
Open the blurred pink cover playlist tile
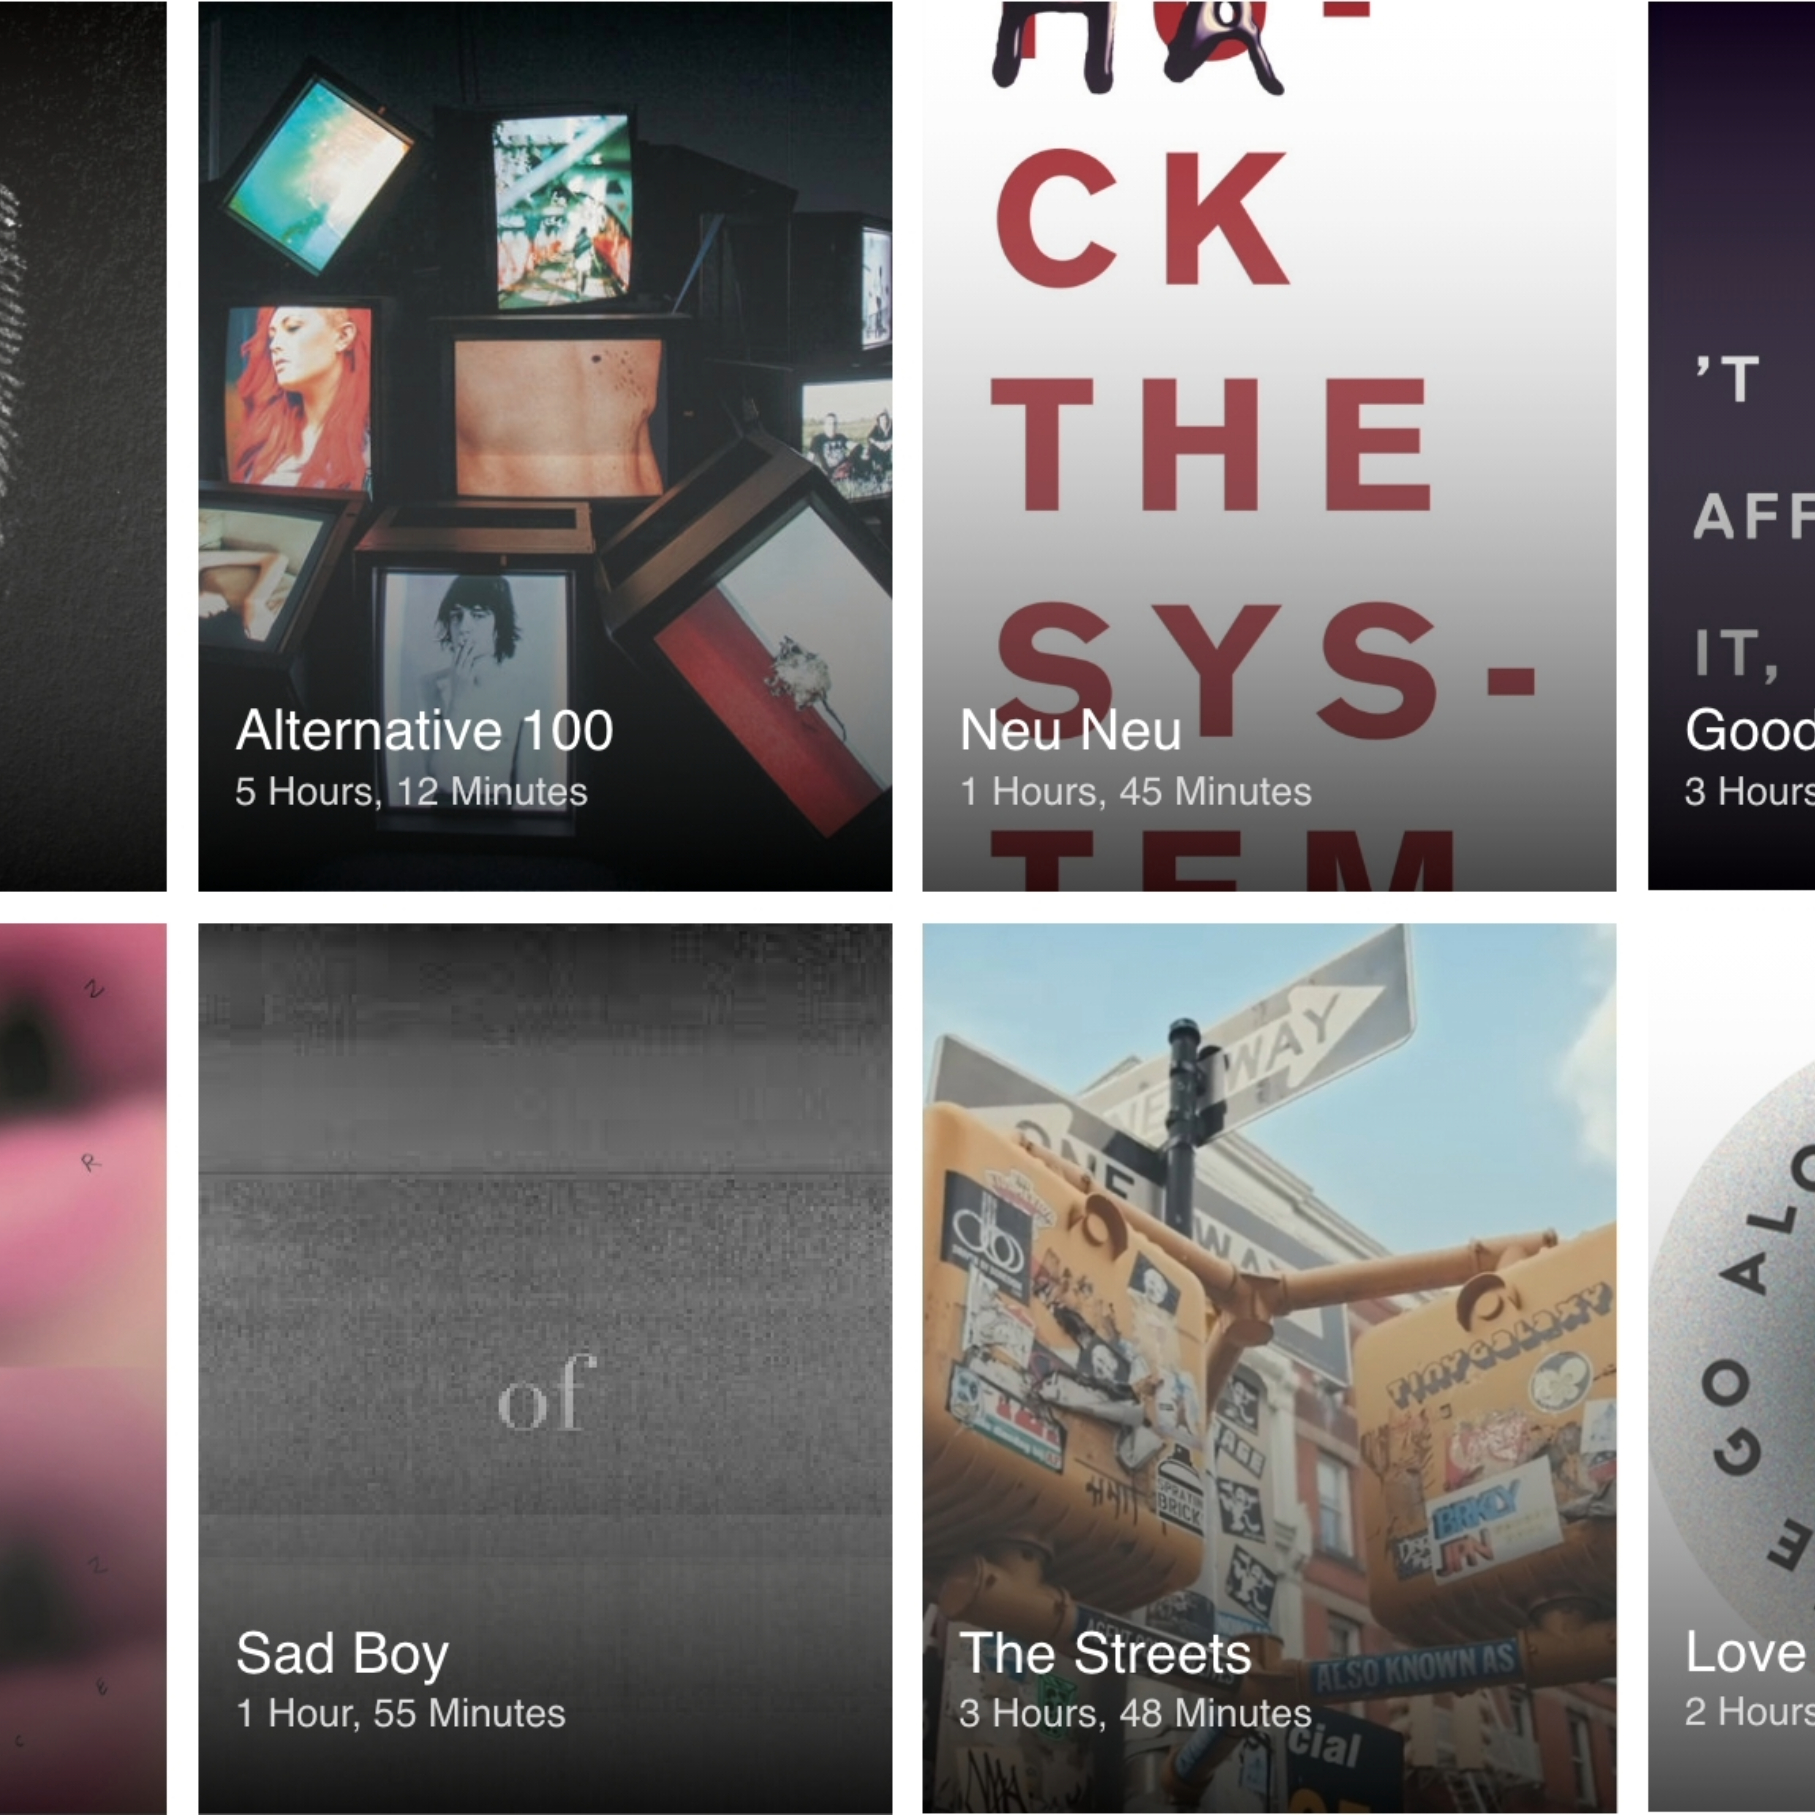click(83, 1368)
